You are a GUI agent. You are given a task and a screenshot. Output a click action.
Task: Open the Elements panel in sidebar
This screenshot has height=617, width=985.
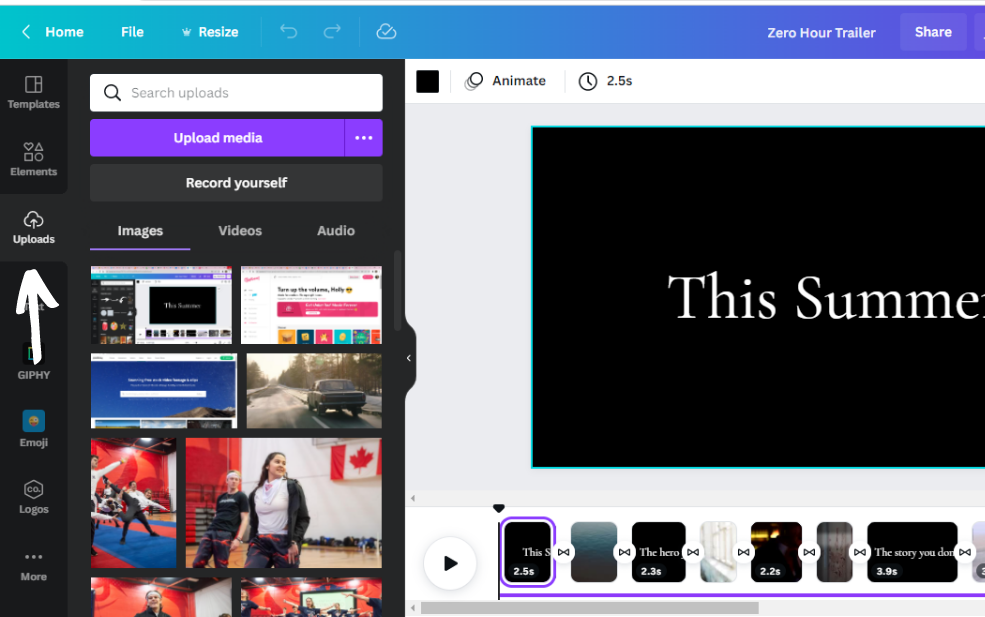tap(33, 158)
